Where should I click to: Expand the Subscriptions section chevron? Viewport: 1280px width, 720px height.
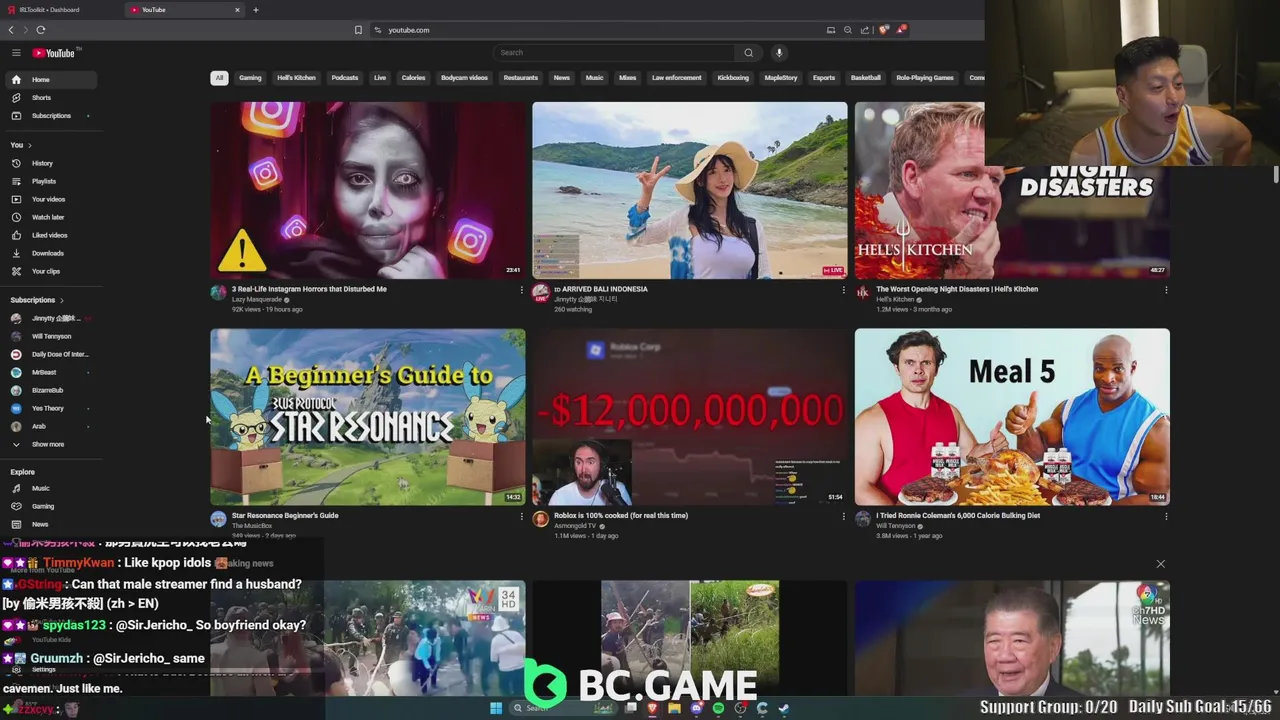(x=62, y=300)
